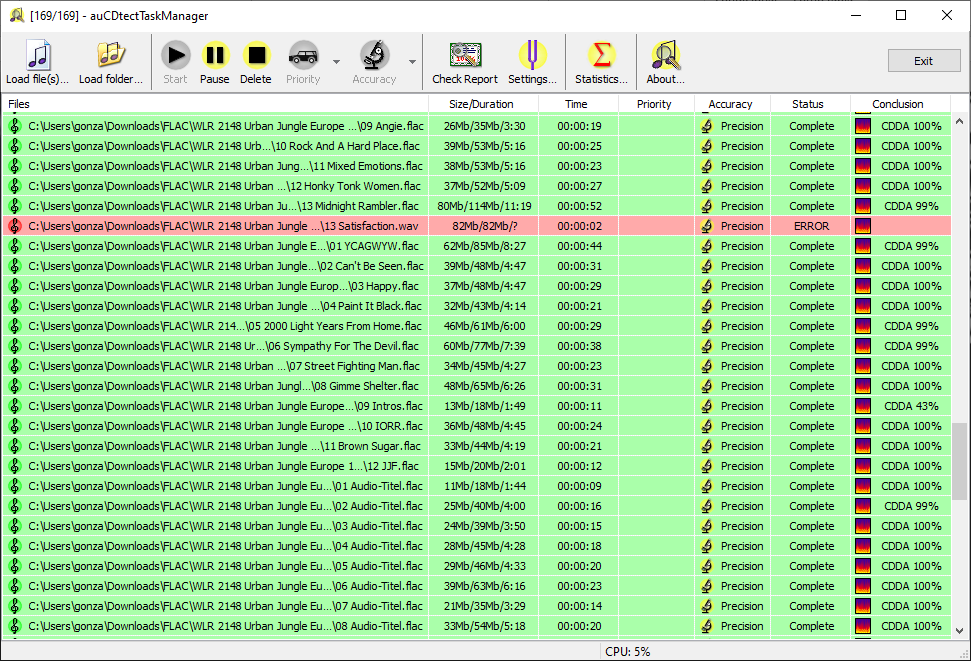Select the 10 IORR.flac file row
Viewport: 971px width, 661px height.
pyautogui.click(x=476, y=426)
